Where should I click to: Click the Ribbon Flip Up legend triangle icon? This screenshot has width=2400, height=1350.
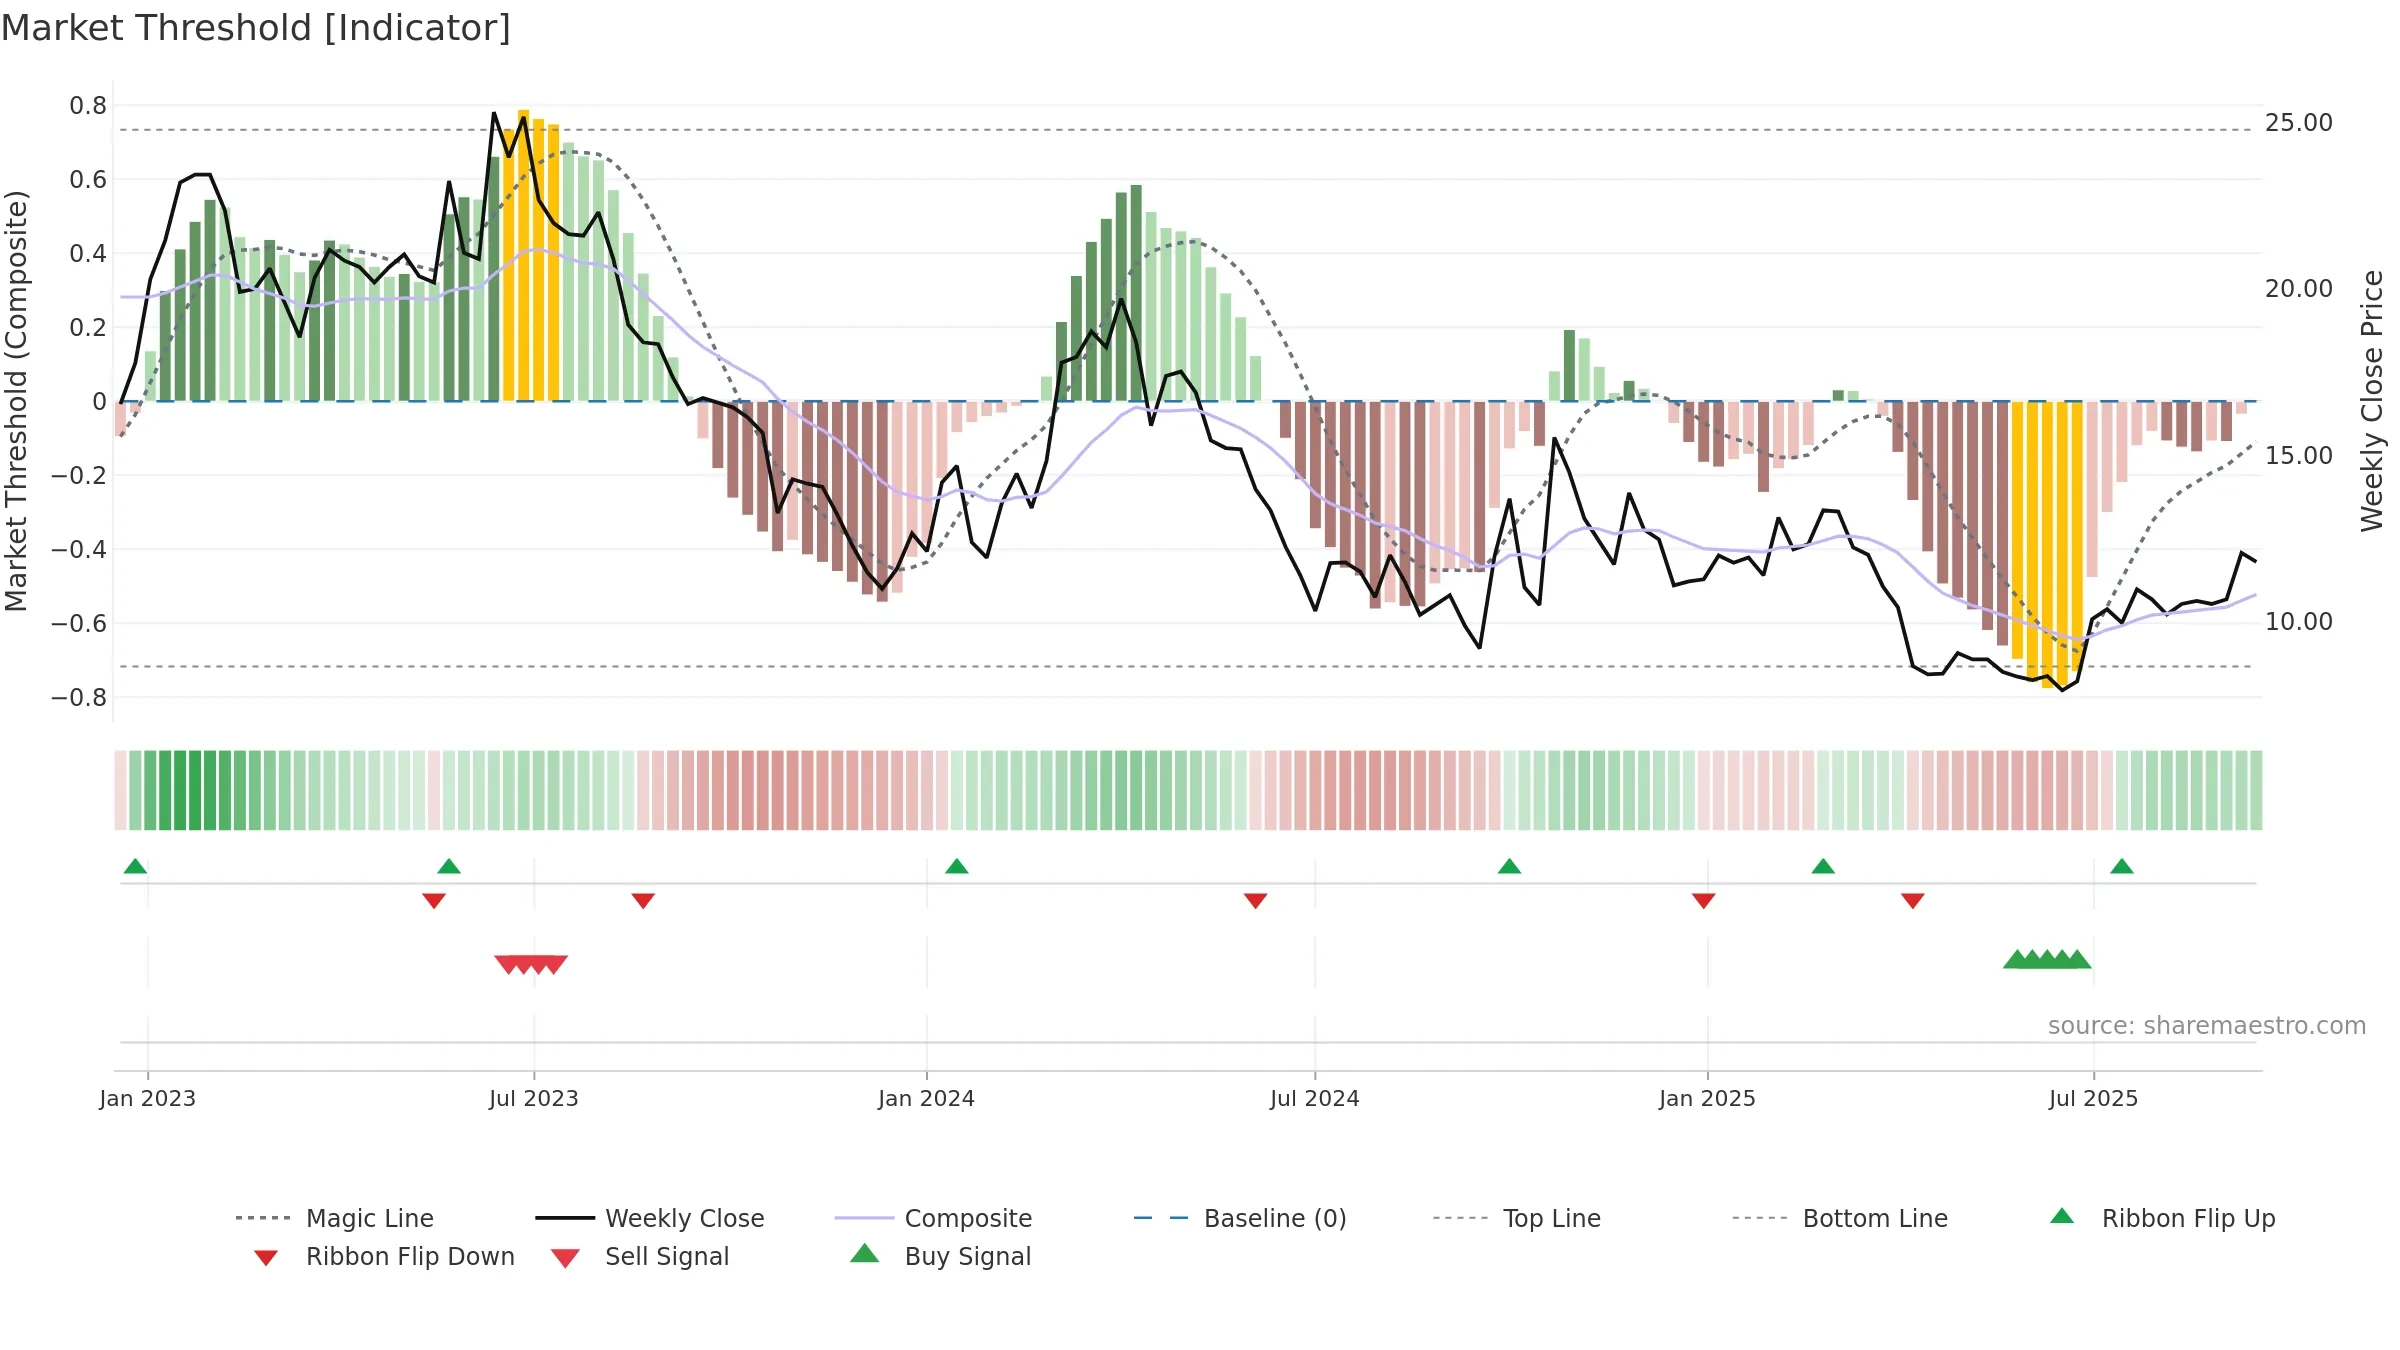(x=2062, y=1216)
